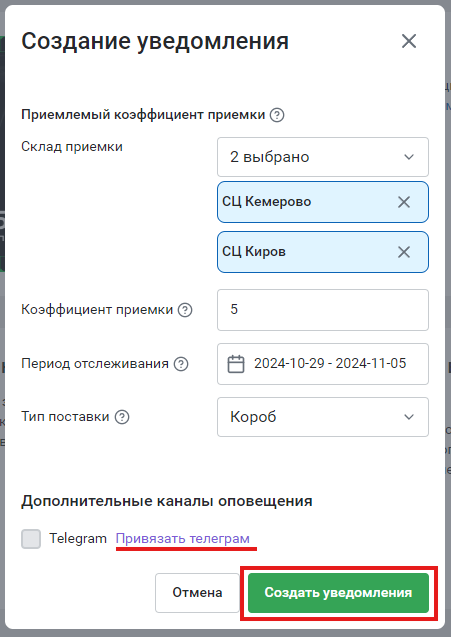
Task: Remove СЦ Киров from selected warehouses
Action: pyautogui.click(x=404, y=252)
